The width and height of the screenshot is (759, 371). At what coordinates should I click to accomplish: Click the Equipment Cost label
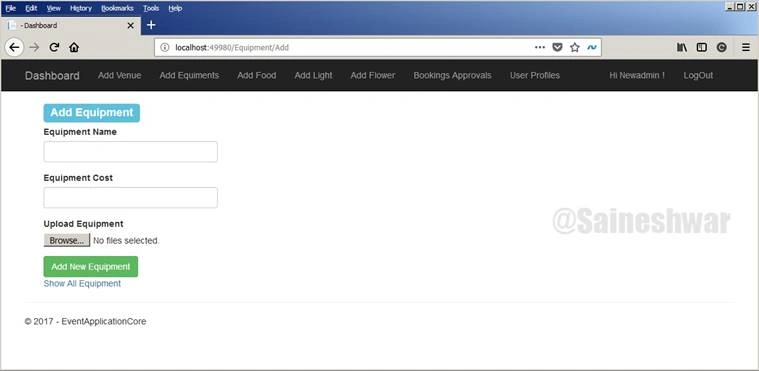(78, 178)
